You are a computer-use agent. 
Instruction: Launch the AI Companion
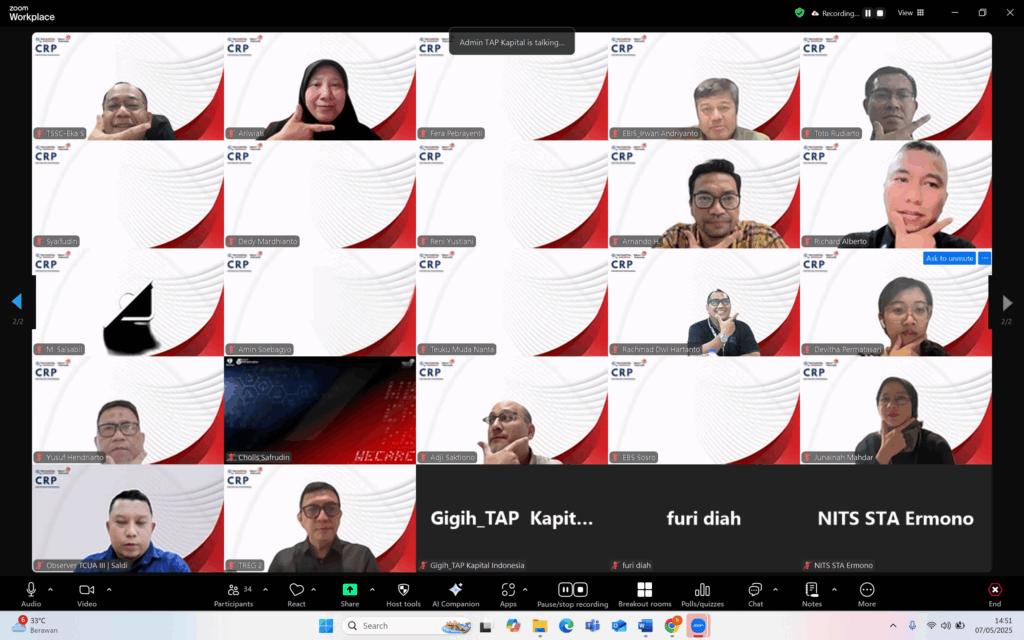[x=456, y=594]
